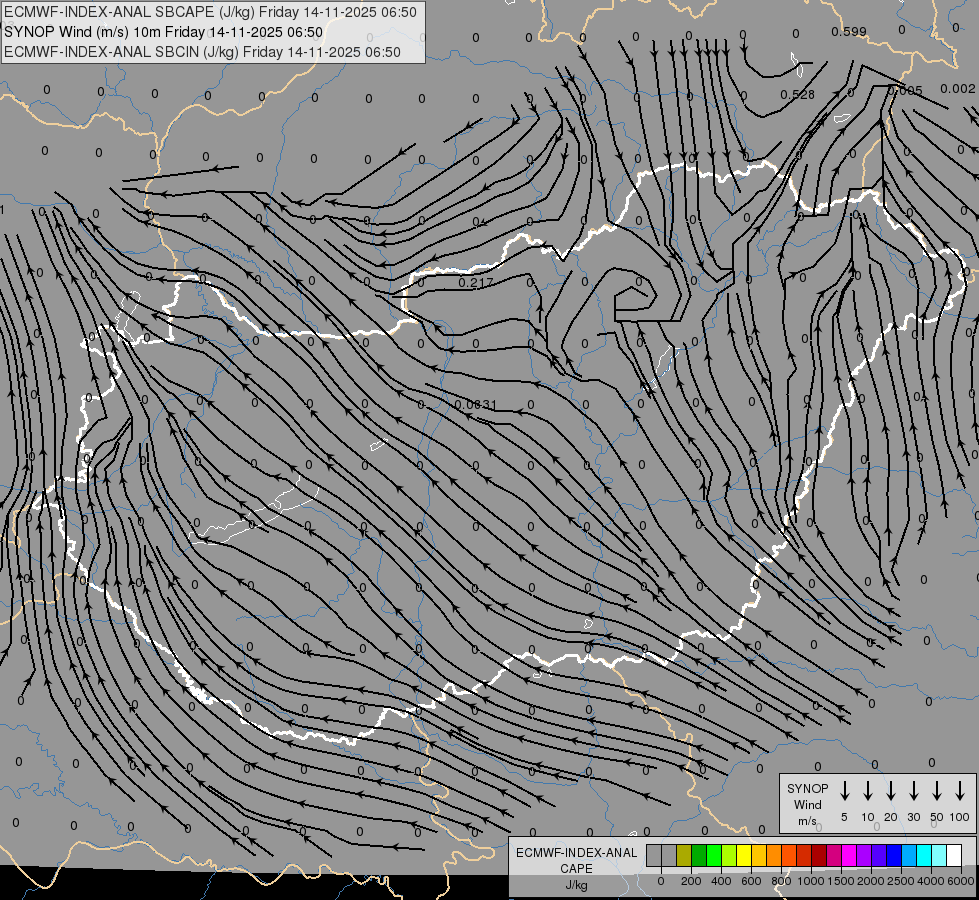
Task: Click the 600 tick on CAPE scale
Action: click(x=751, y=881)
